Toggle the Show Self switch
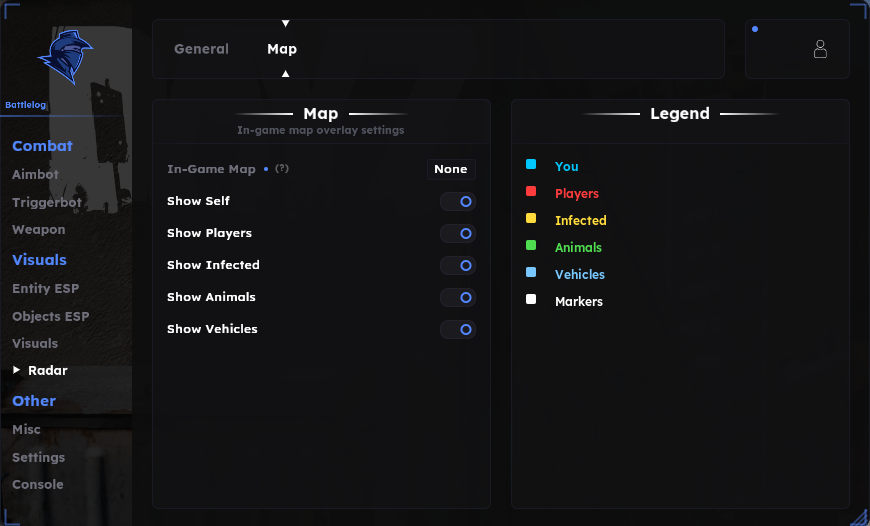This screenshot has height=526, width=870. tap(458, 201)
